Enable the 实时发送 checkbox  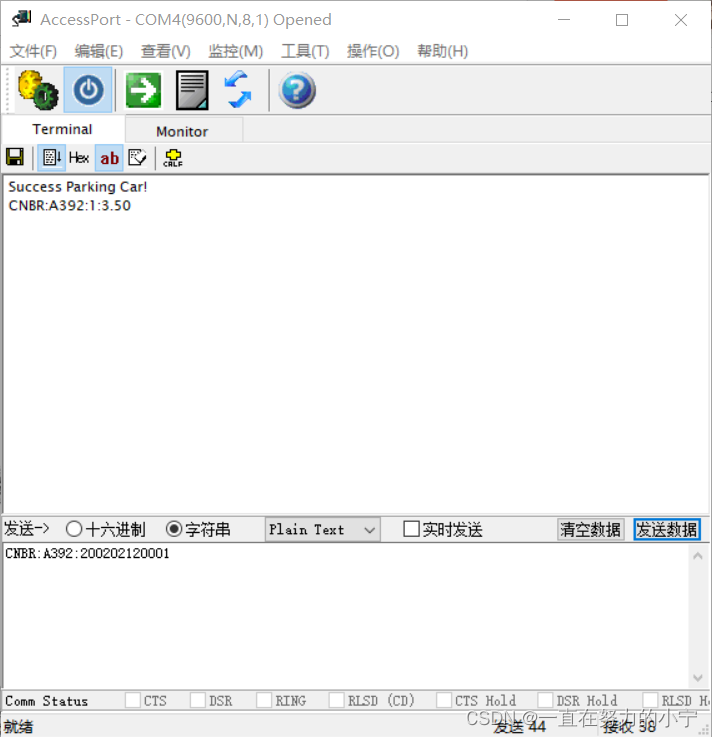point(411,529)
